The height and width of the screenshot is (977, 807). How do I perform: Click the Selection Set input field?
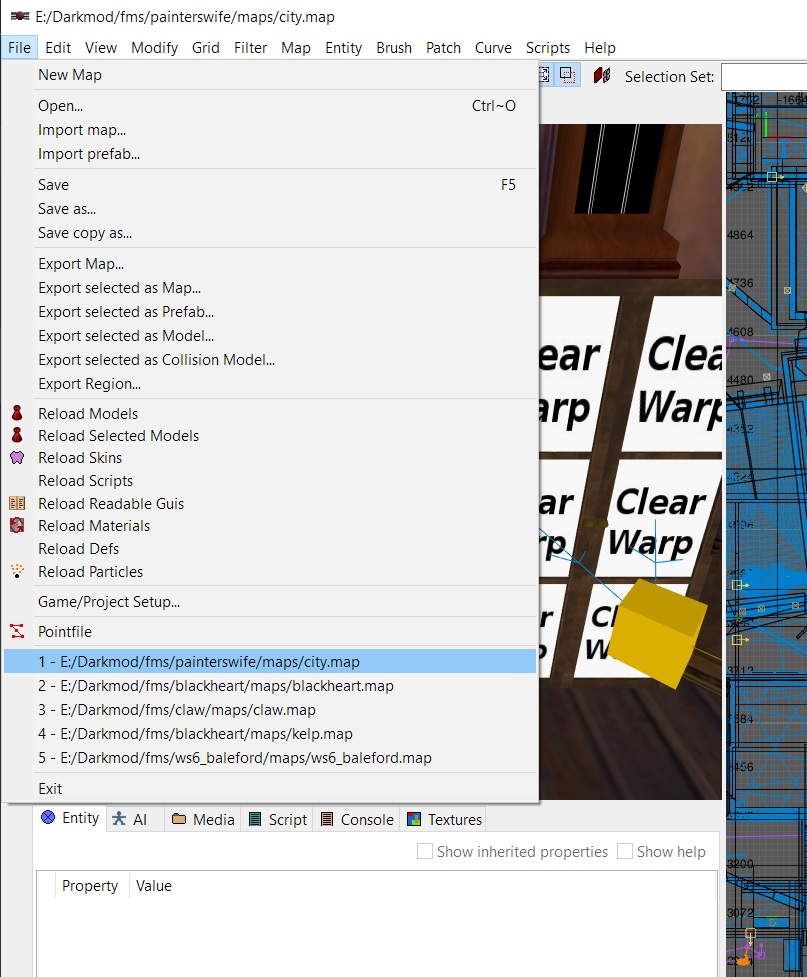coord(763,77)
